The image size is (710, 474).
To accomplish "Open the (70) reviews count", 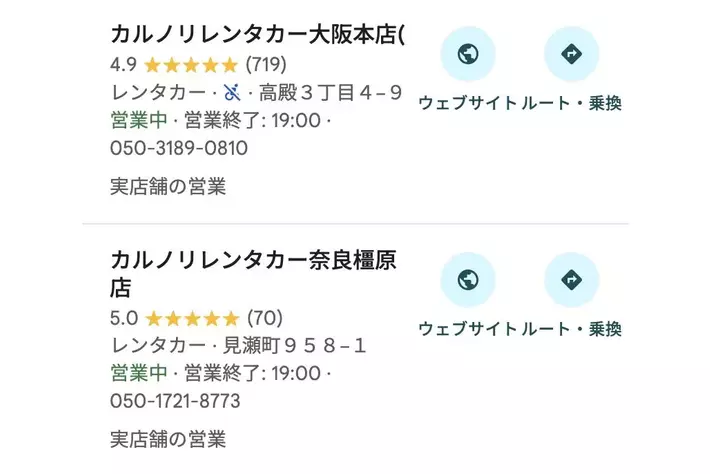I will [x=265, y=318].
